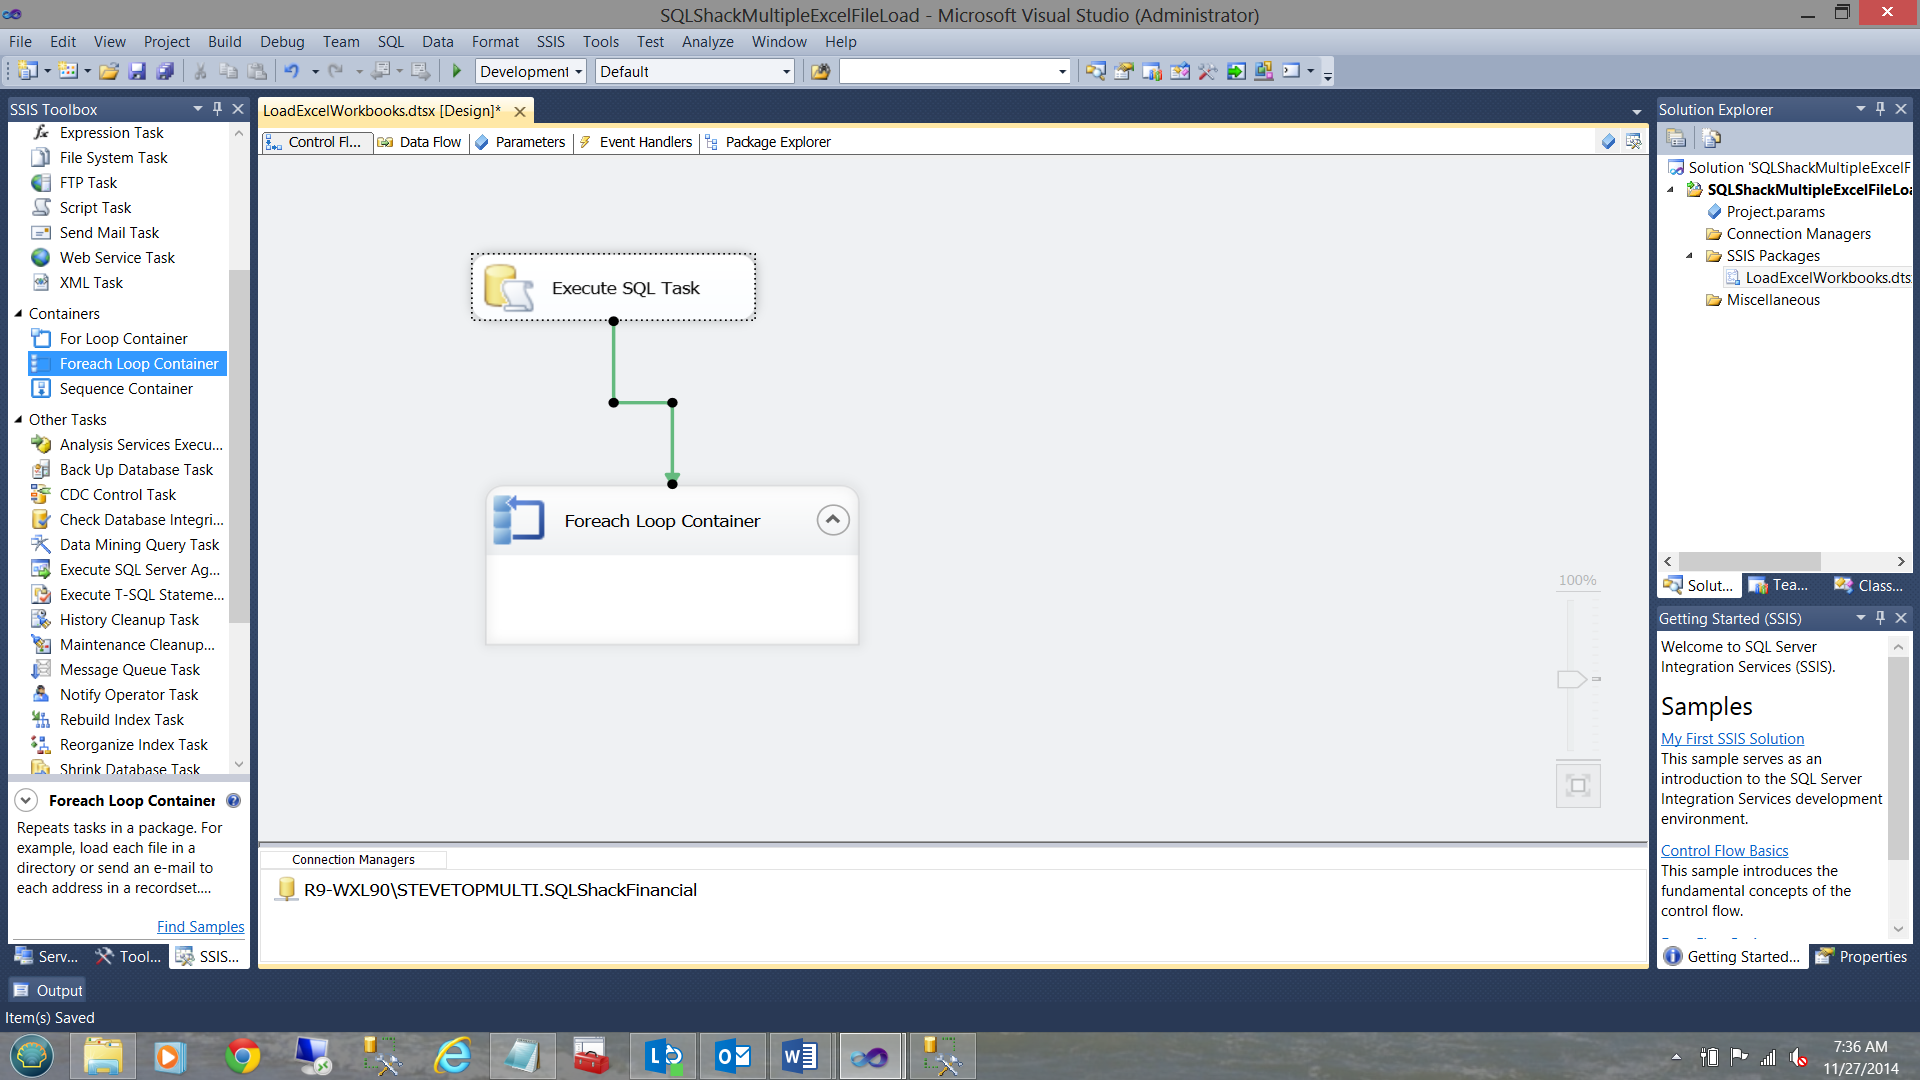1920x1080 pixels.
Task: Click the fit-view button below zoom slider
Action: pos(1578,785)
